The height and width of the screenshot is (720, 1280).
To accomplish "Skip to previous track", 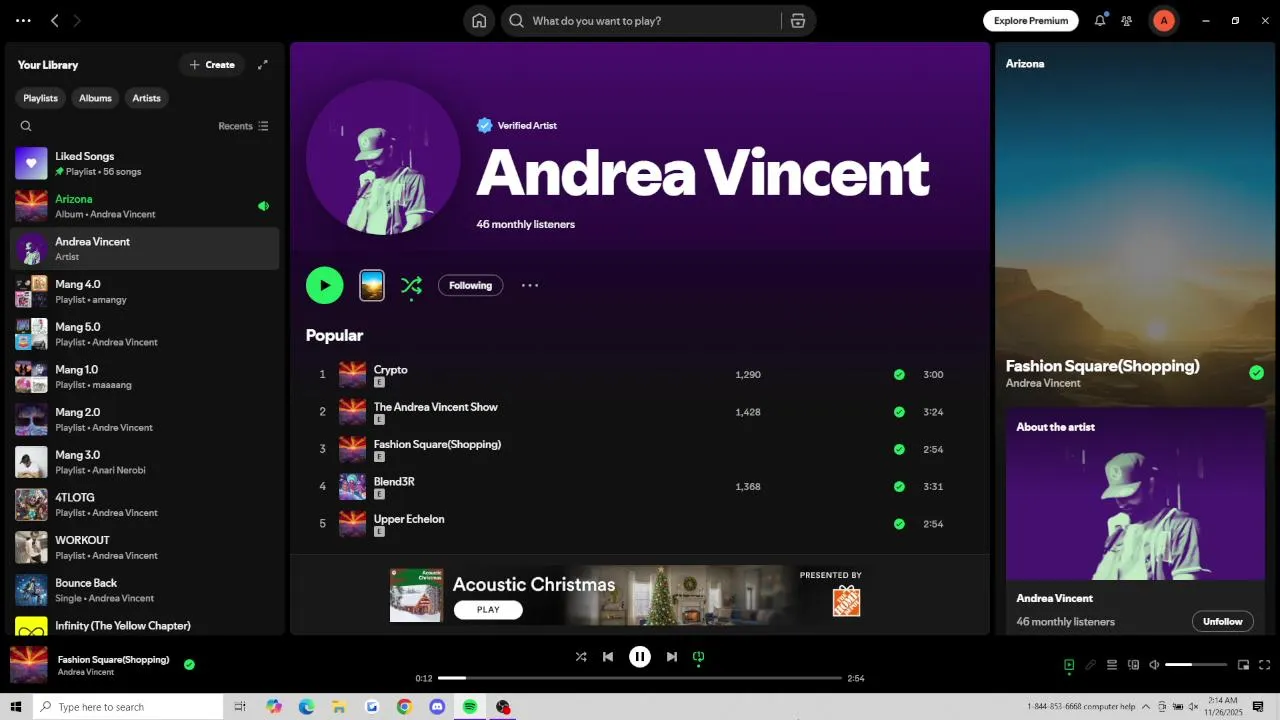I will (608, 657).
